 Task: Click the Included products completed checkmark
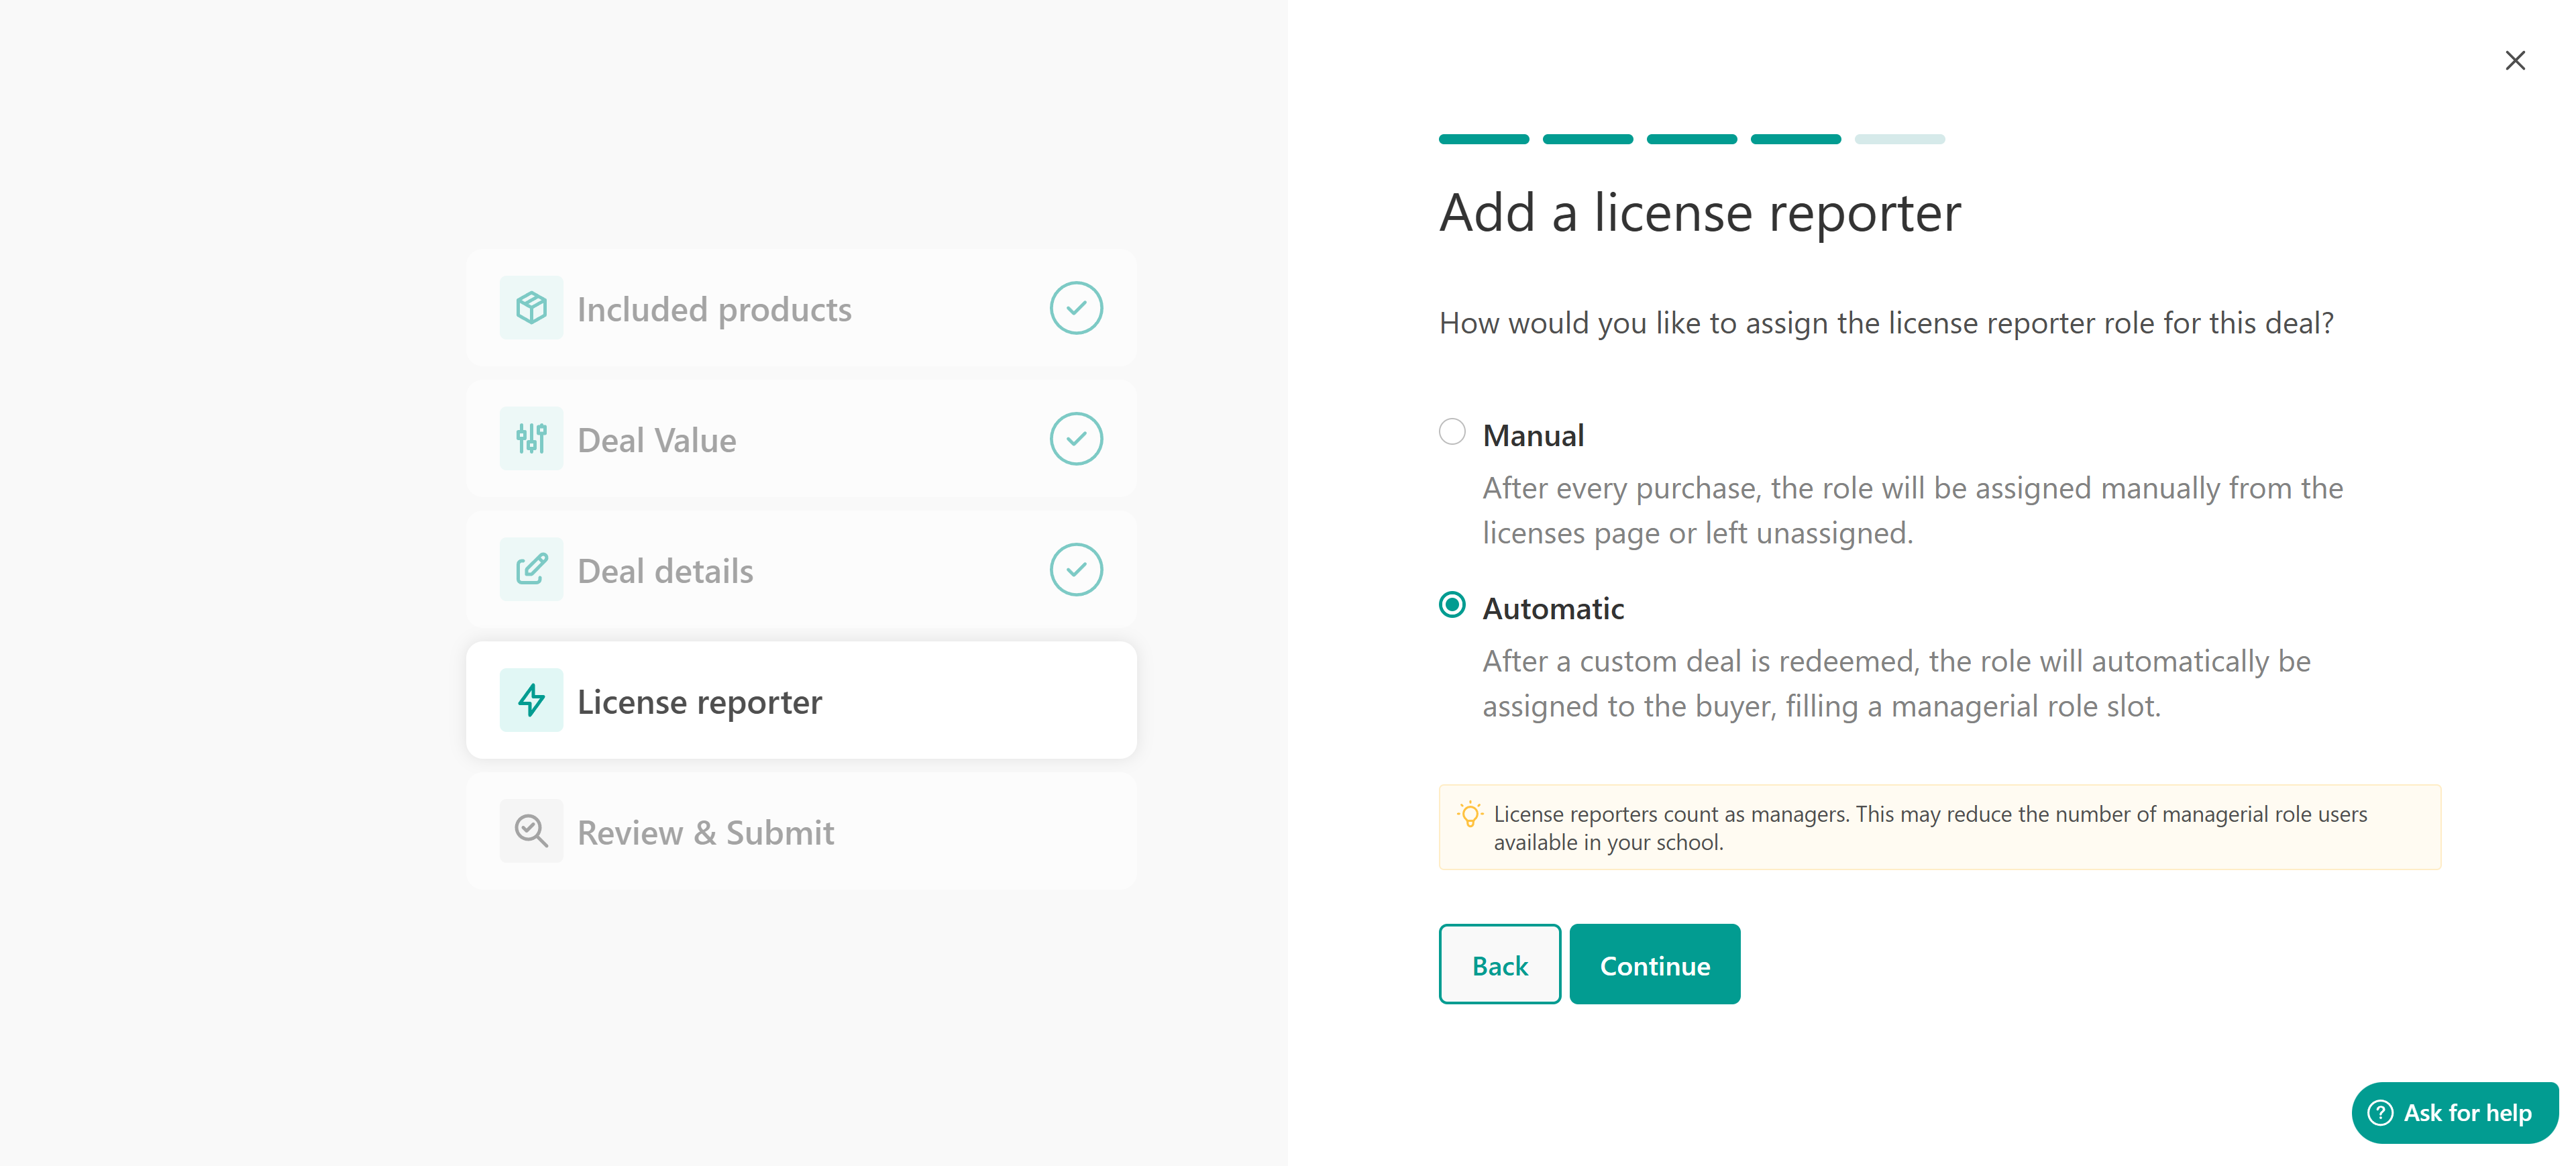(1075, 308)
